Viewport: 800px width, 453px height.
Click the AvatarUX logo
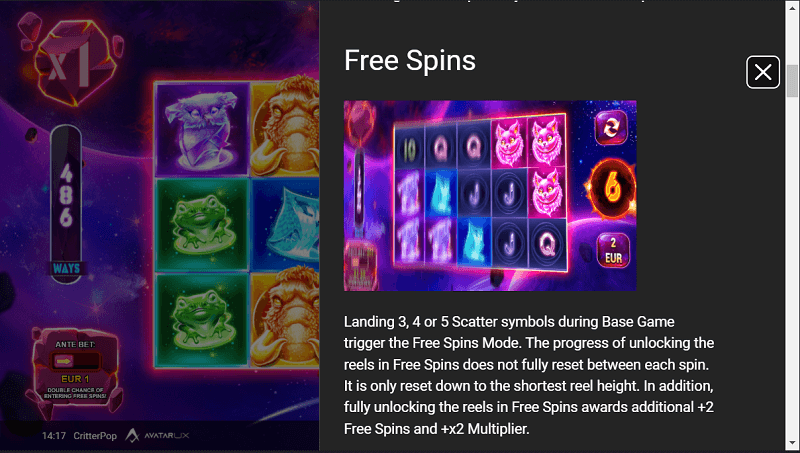157,435
